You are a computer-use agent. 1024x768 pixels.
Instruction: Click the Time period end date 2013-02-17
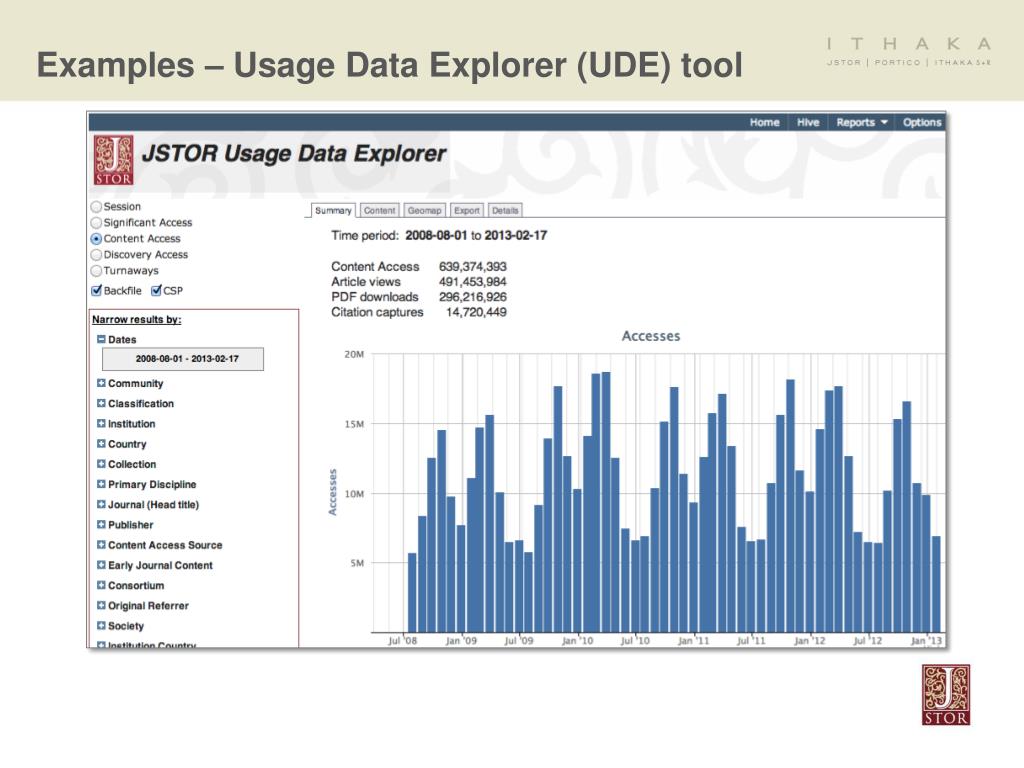pos(516,235)
